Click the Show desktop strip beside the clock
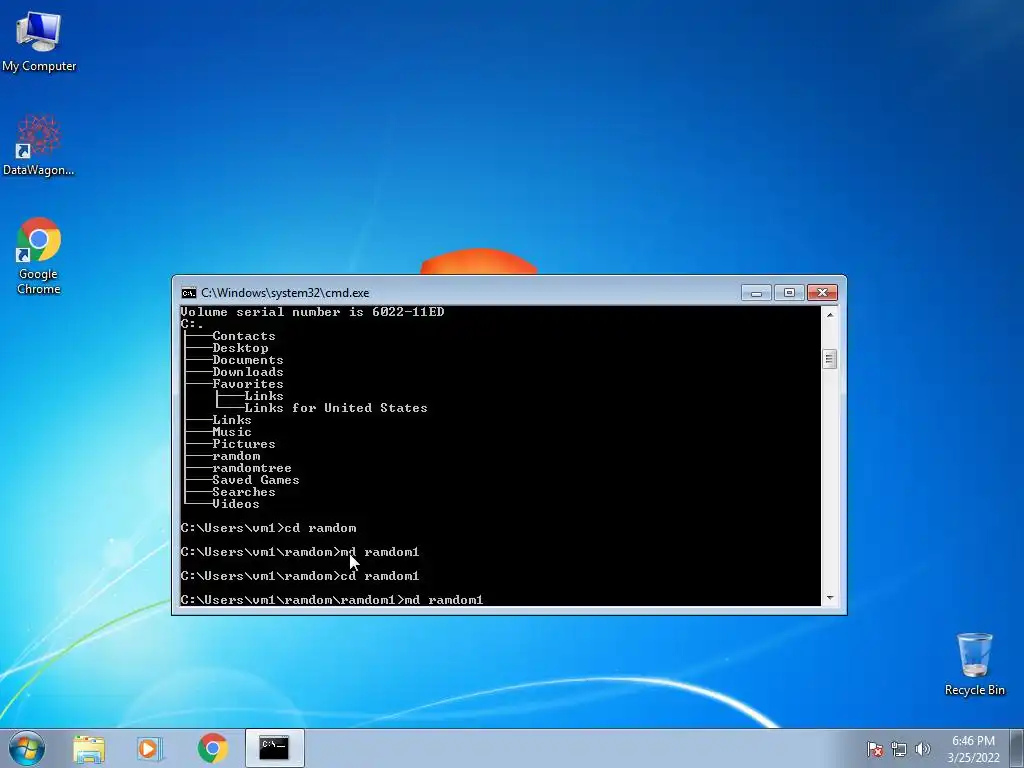The image size is (1024, 768). pyautogui.click(x=1017, y=748)
